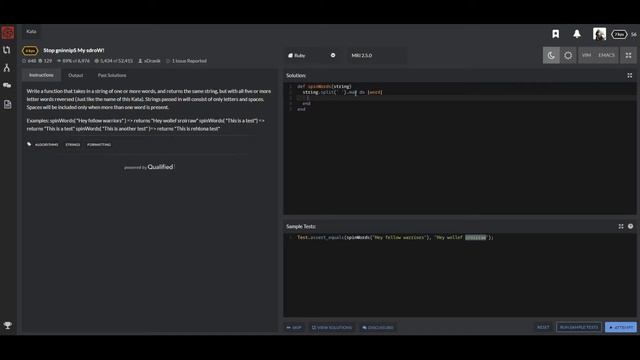Switch to the light sun theme
The height and width of the screenshot is (360, 640).
coord(568,56)
